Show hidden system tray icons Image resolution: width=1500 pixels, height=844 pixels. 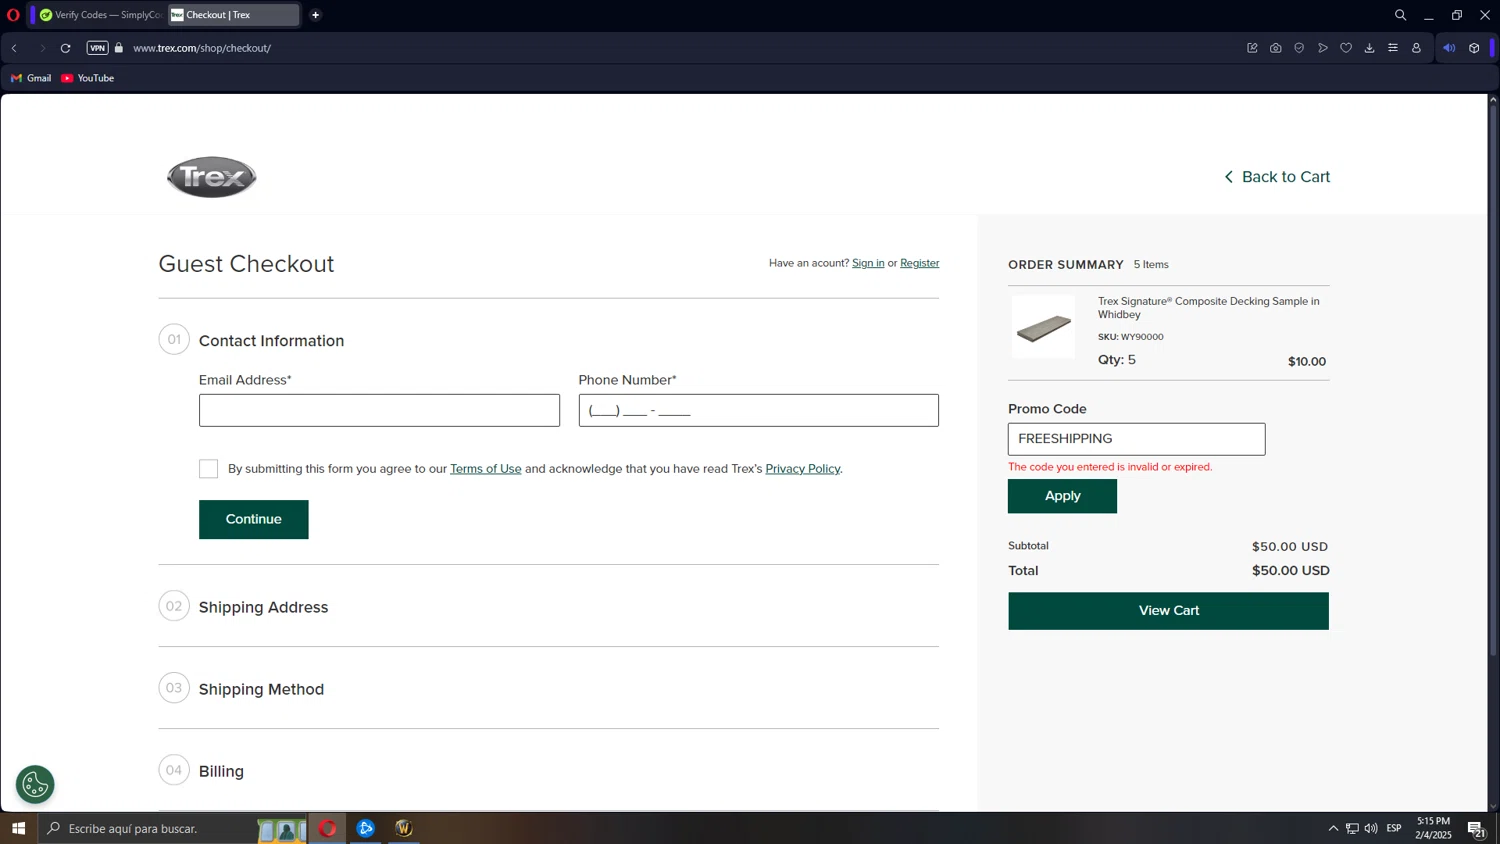point(1333,828)
